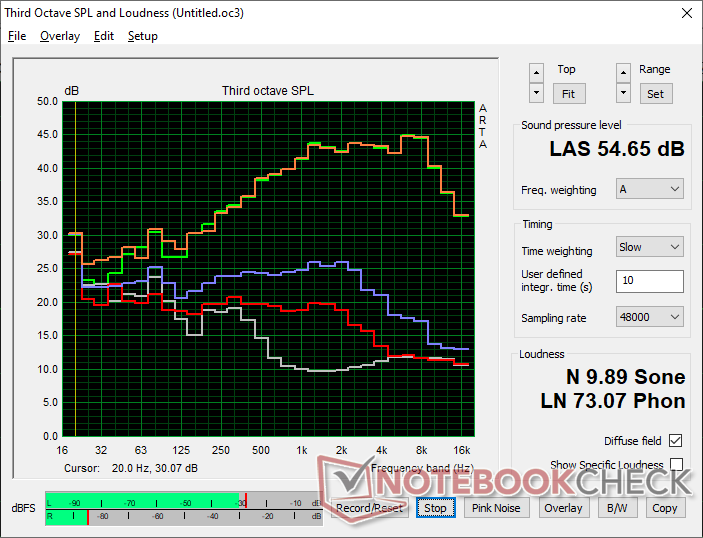Open the Freq. weighting dropdown

(x=650, y=189)
